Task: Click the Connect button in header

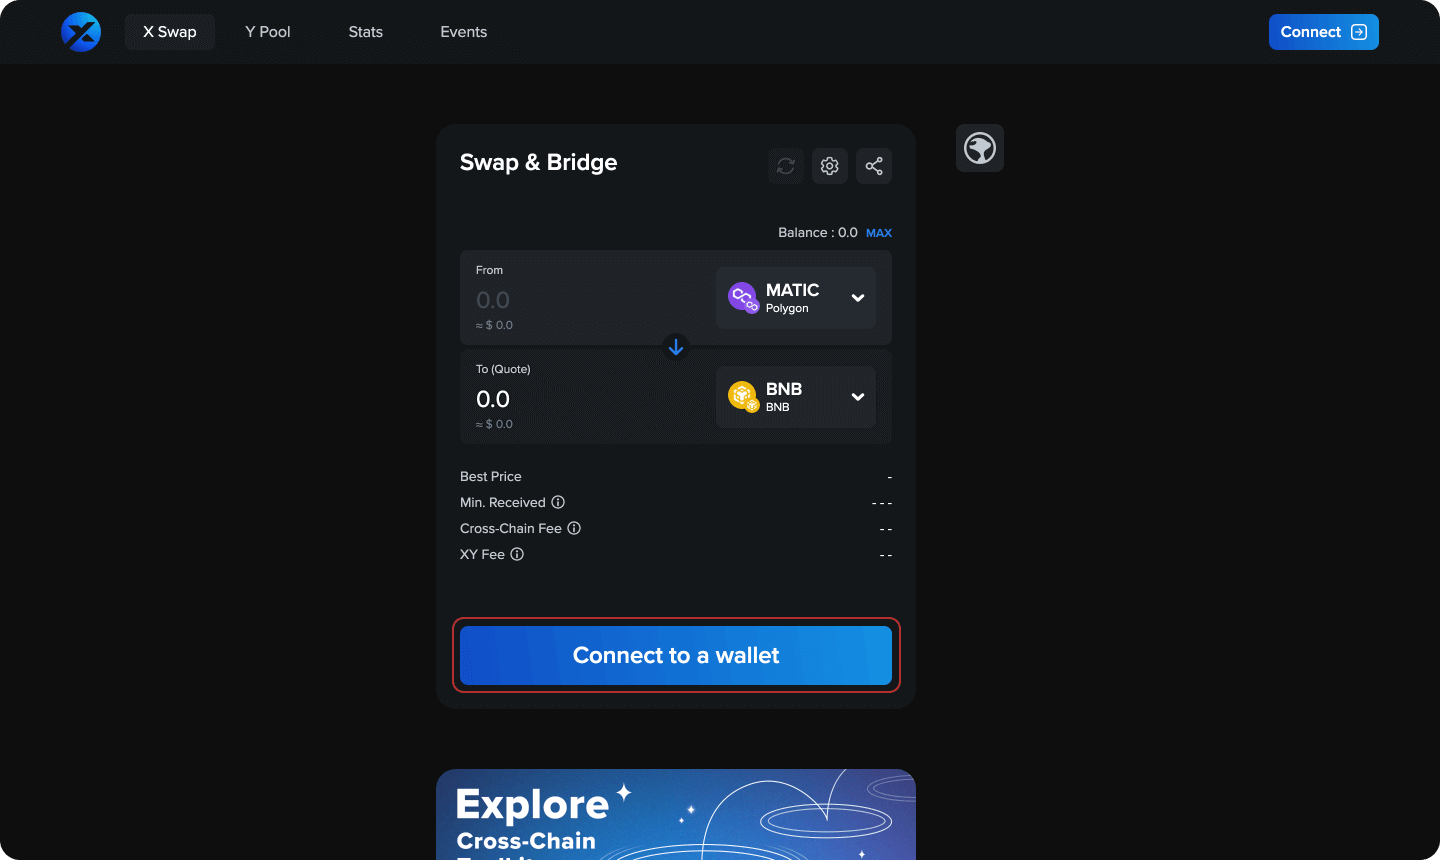Action: pos(1324,32)
